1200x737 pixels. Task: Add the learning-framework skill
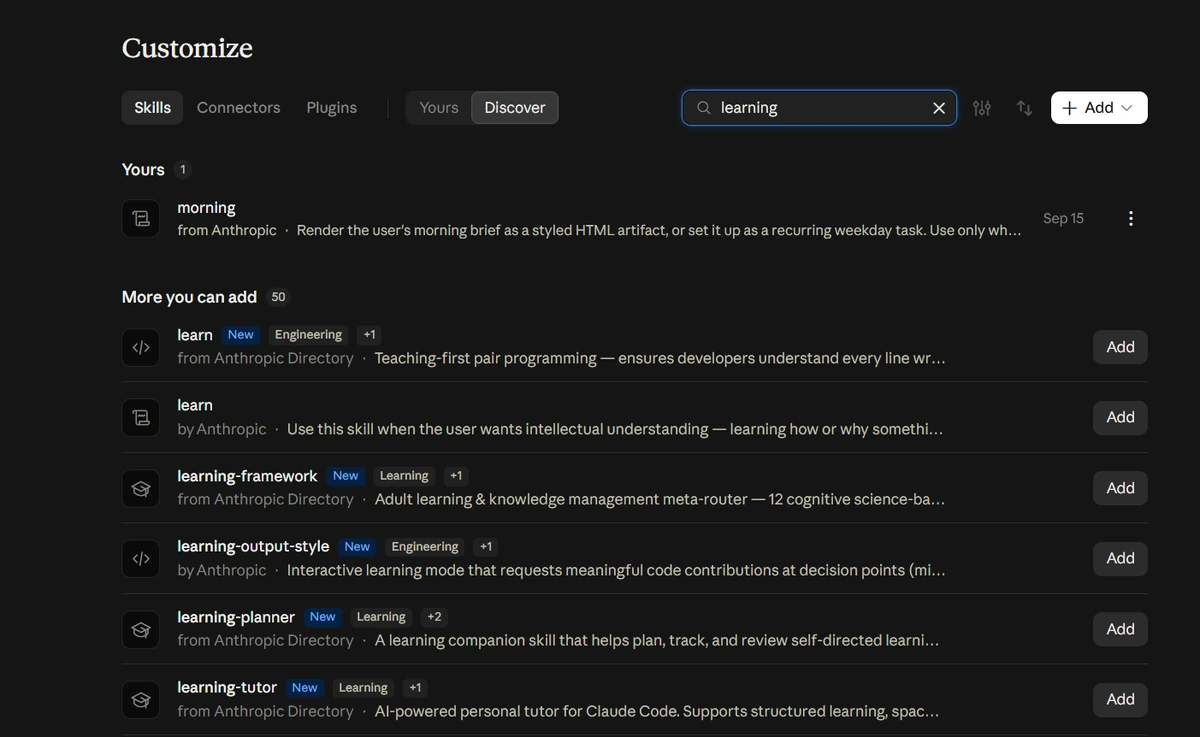coord(1120,488)
